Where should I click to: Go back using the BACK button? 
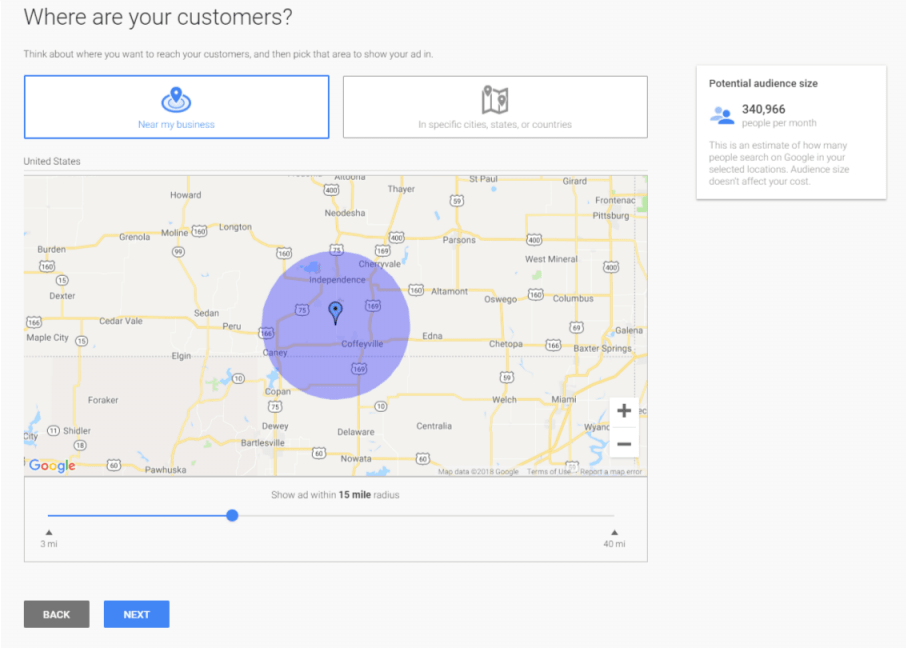coord(56,614)
